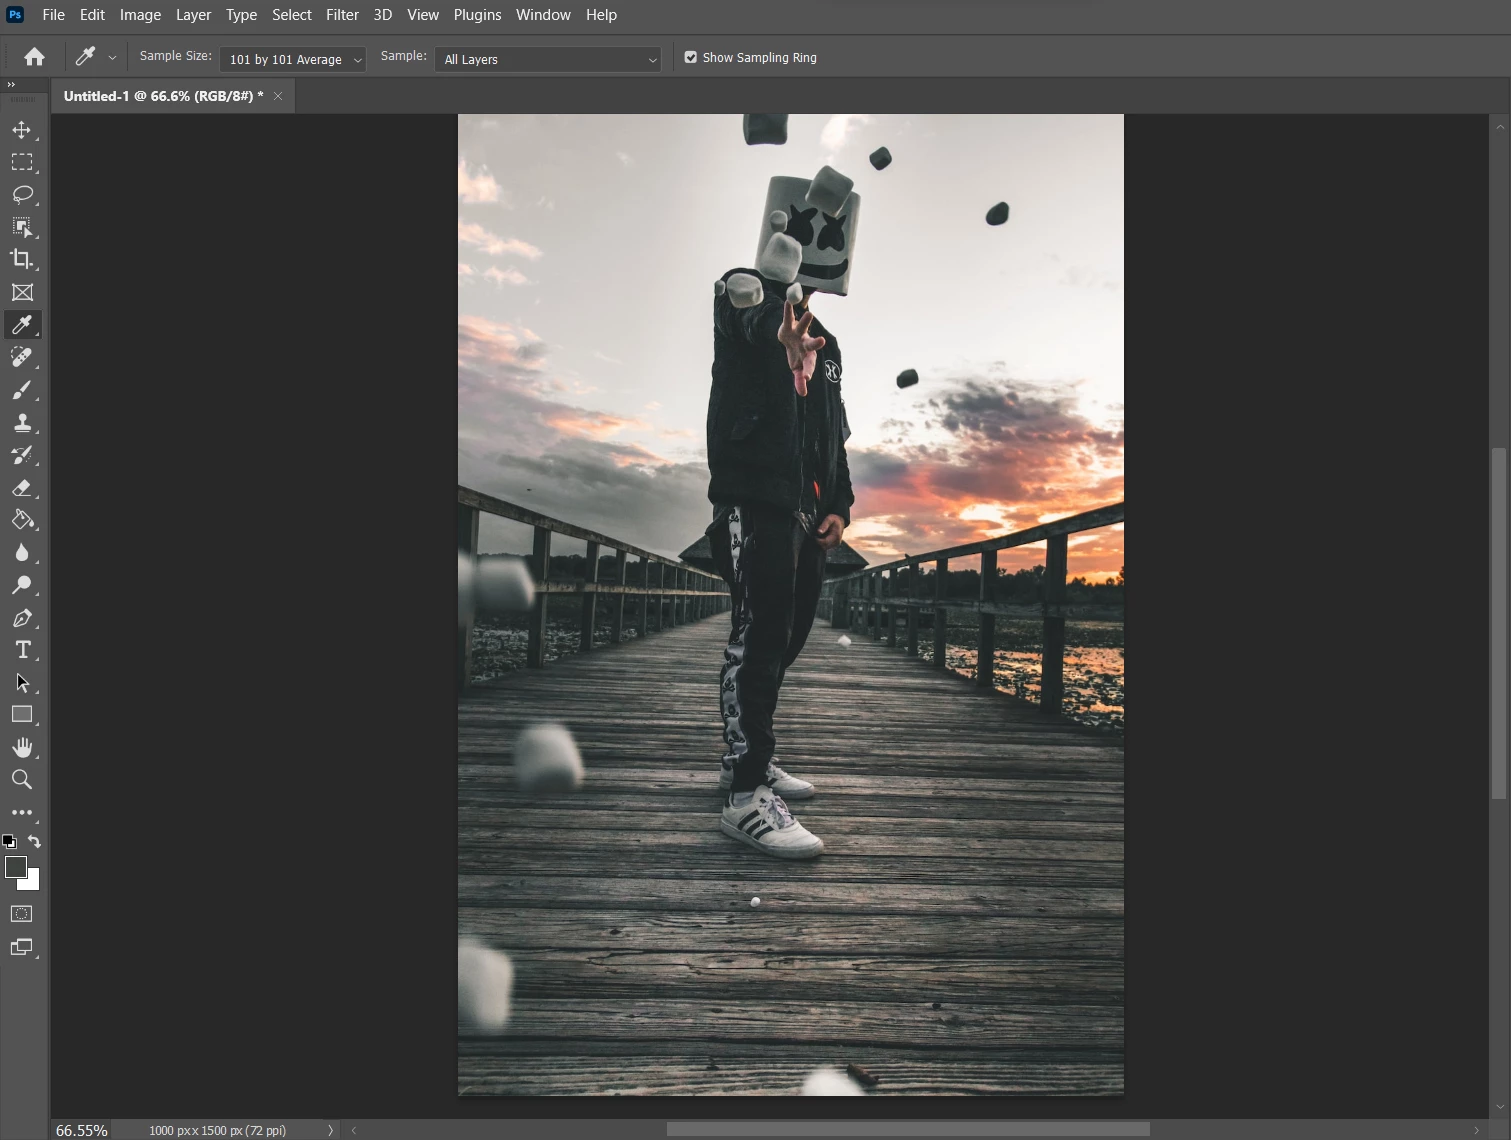Select the Rectangular Marquee tool
The height and width of the screenshot is (1140, 1511).
(22, 162)
